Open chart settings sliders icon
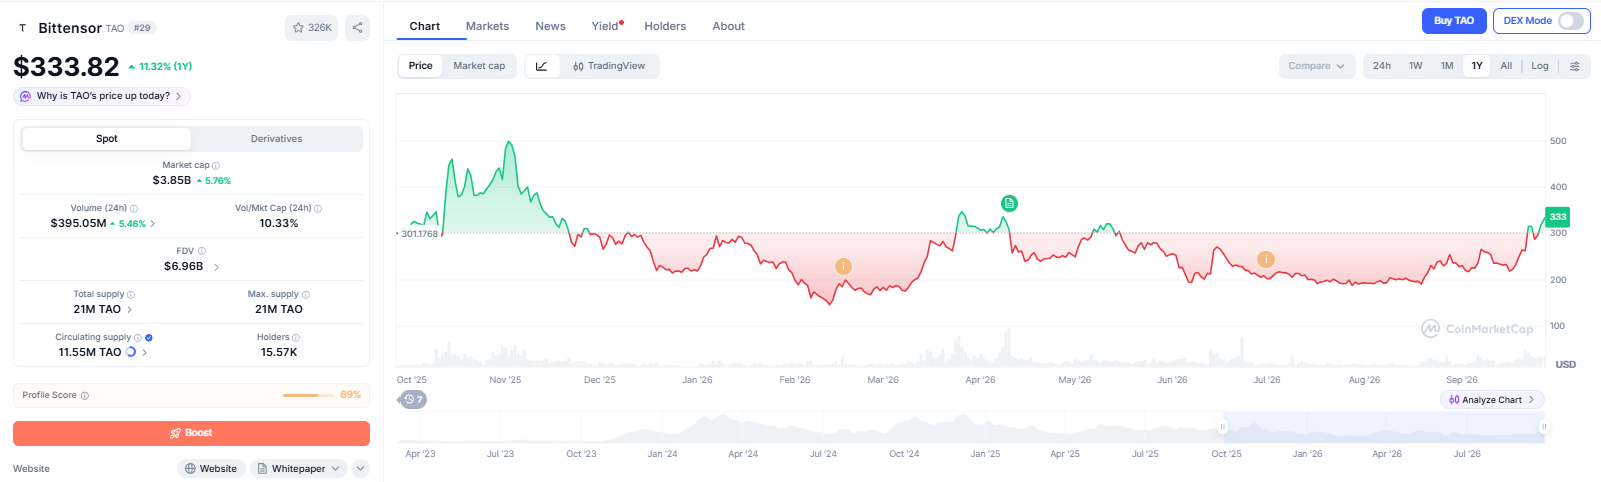The height and width of the screenshot is (482, 1601). 1575,66
